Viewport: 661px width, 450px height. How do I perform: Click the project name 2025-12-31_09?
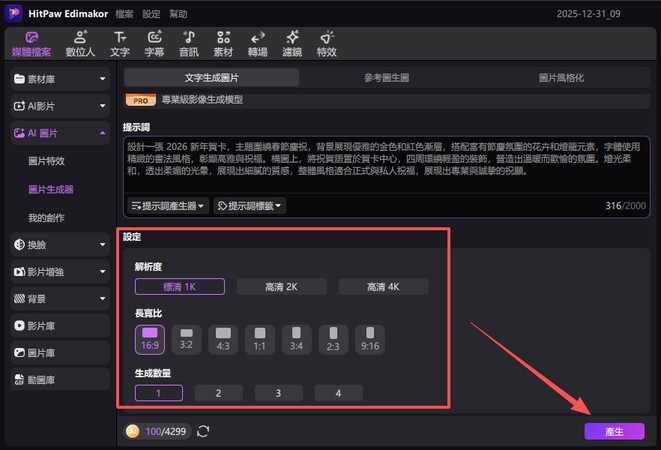[x=588, y=14]
